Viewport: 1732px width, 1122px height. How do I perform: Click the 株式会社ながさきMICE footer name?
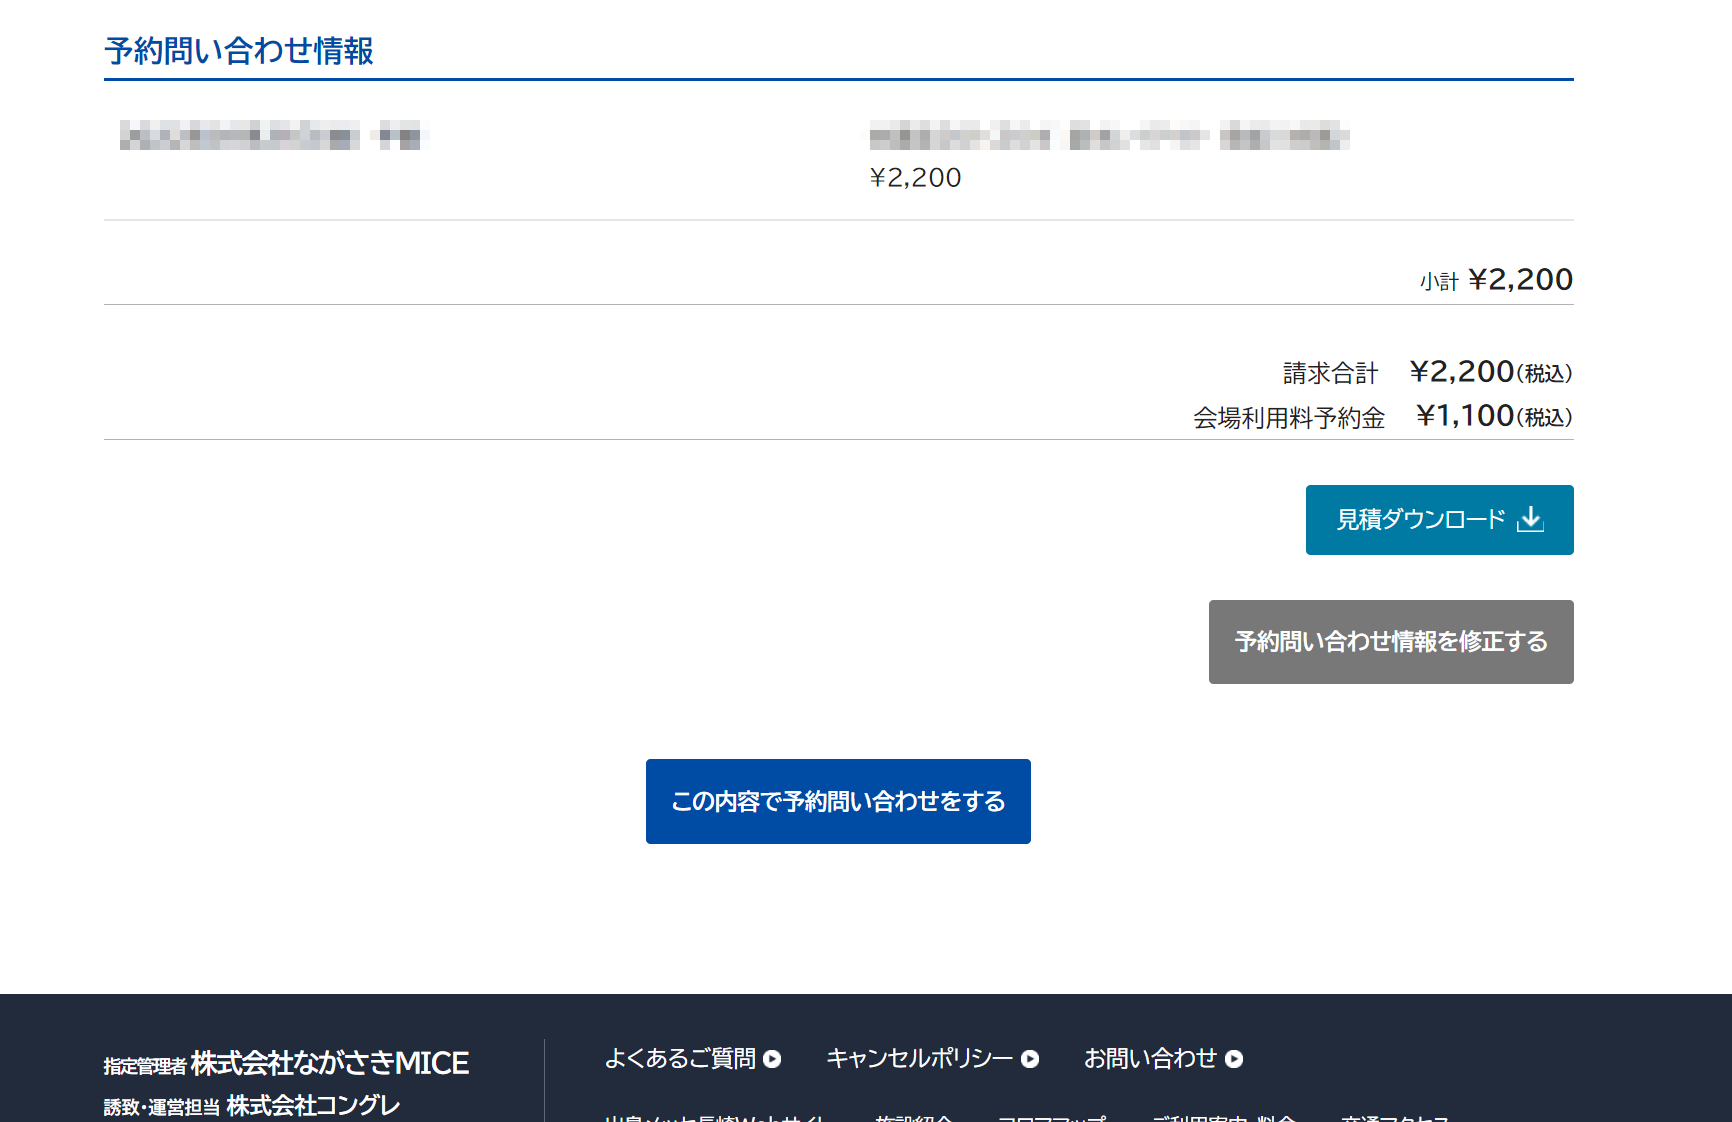(x=329, y=1063)
